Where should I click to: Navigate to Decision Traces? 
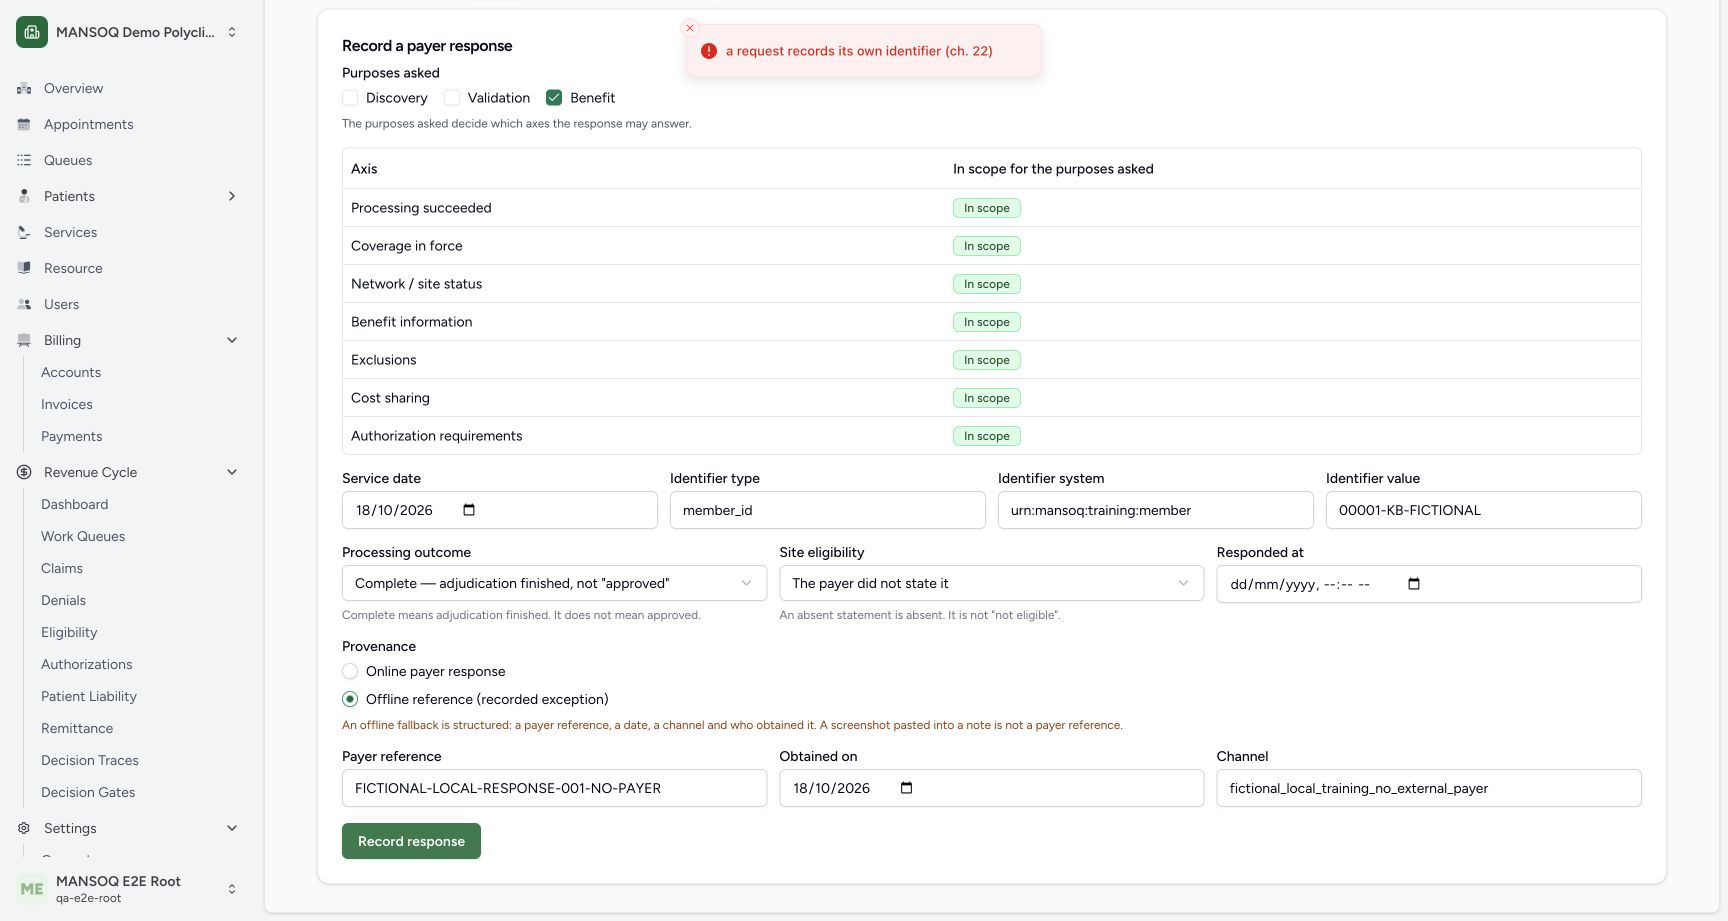[90, 760]
